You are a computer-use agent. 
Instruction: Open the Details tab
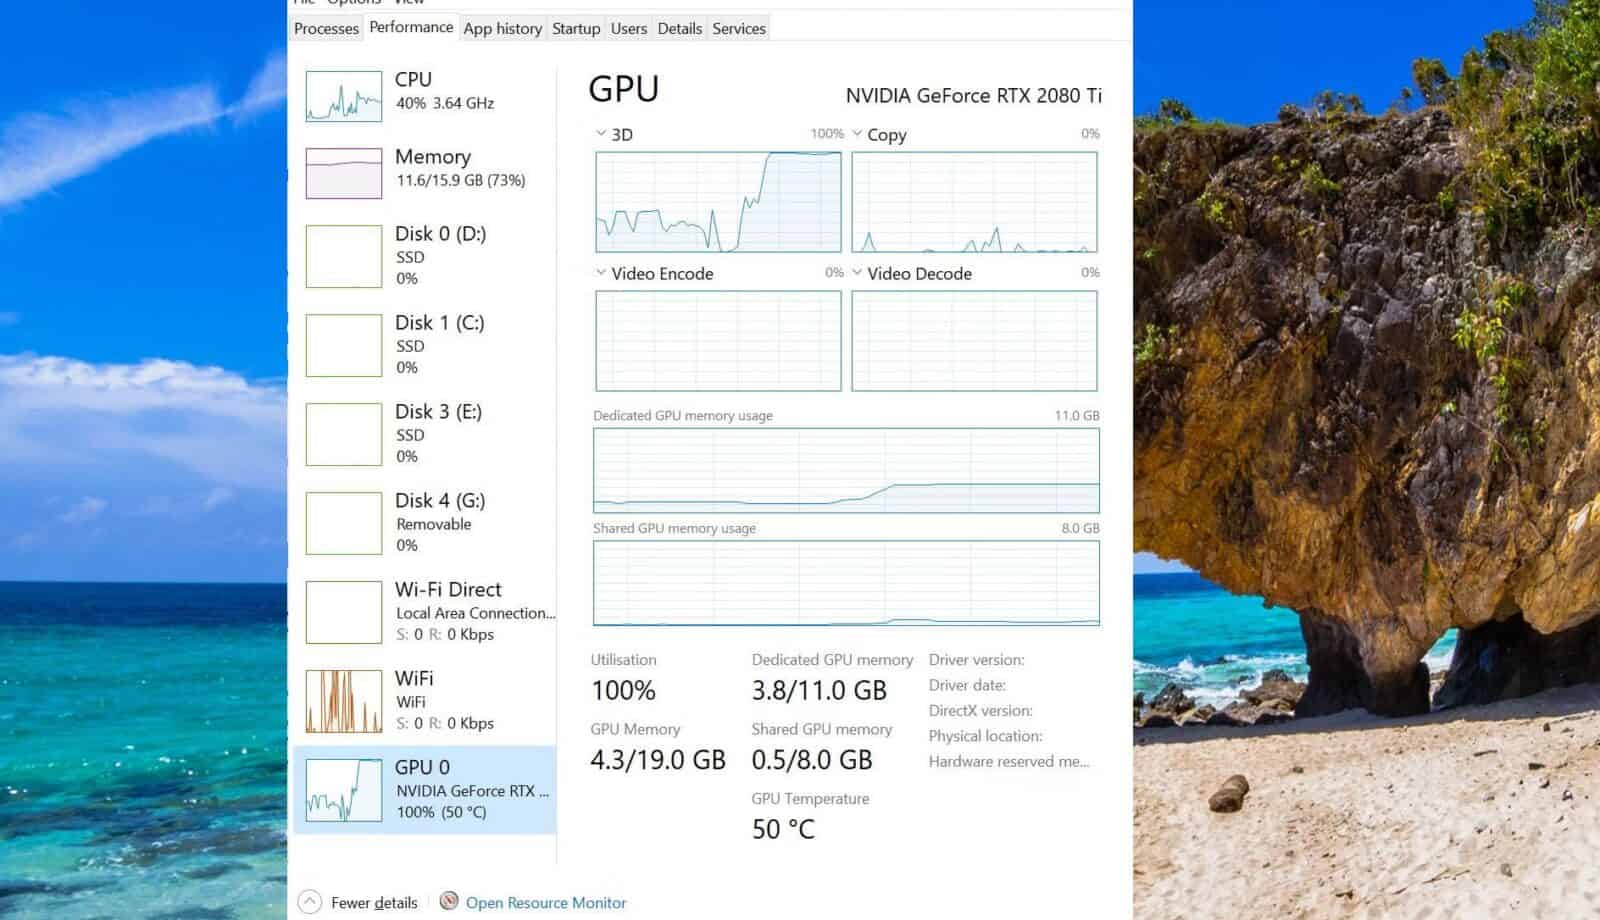[x=680, y=28]
